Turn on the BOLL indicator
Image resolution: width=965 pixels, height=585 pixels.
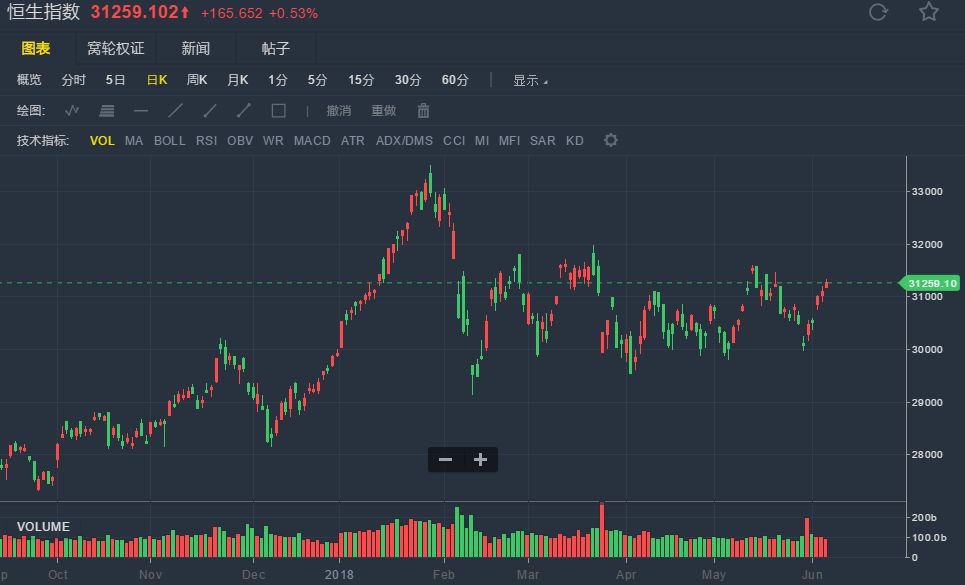169,141
